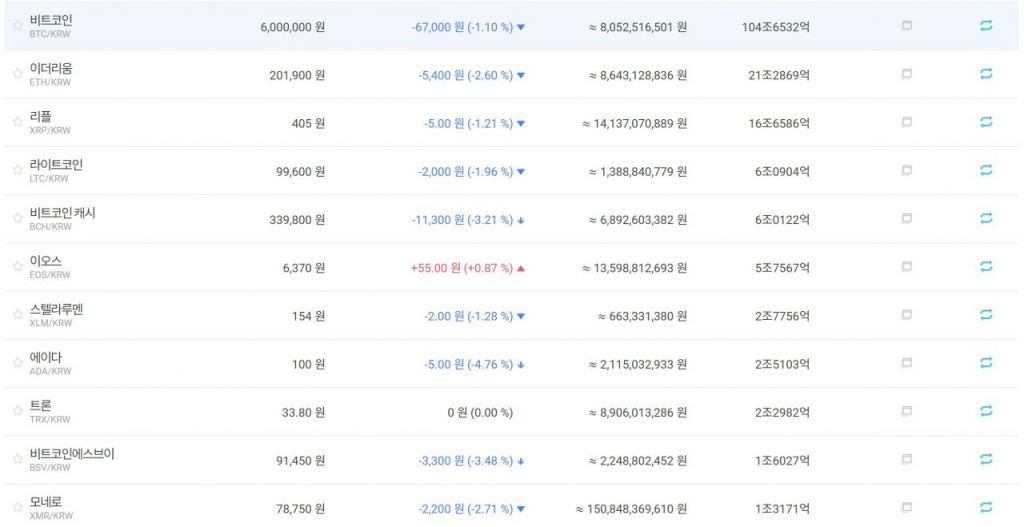Open the chart icon for 라이트코인
1024x527 pixels.
click(906, 170)
